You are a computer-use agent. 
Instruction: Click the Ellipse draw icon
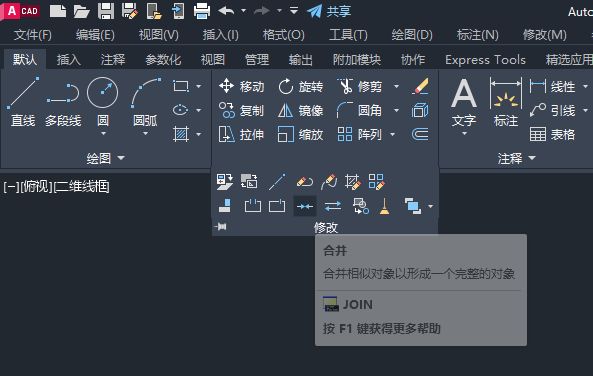(181, 110)
